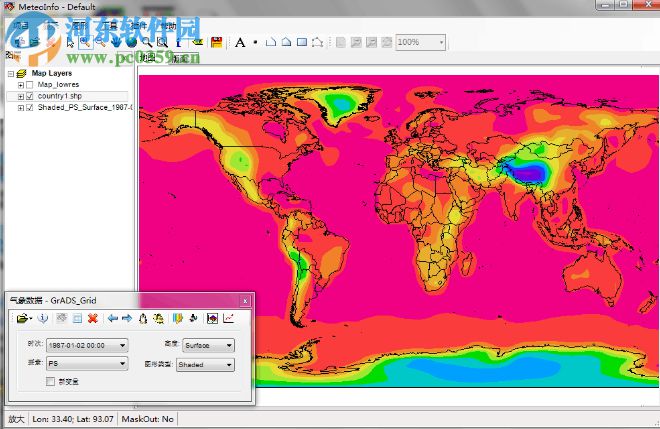660x429 pixels.
Task: Toggle the country1.shp layer checkbox
Action: point(29,96)
